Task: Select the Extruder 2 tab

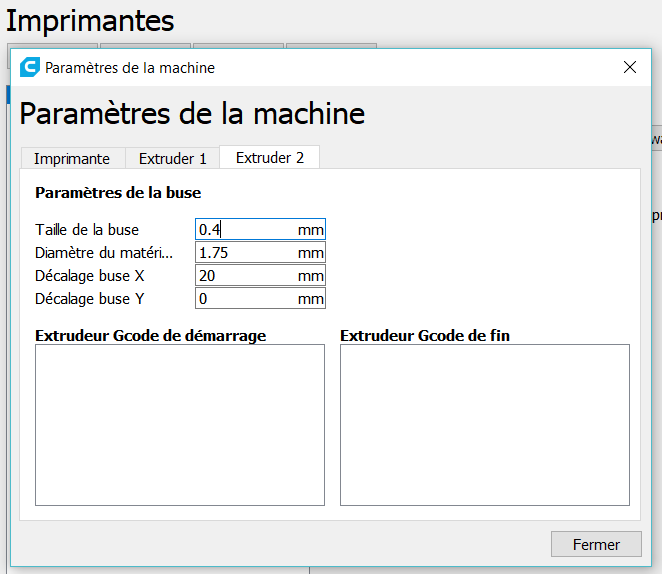Action: click(x=270, y=158)
